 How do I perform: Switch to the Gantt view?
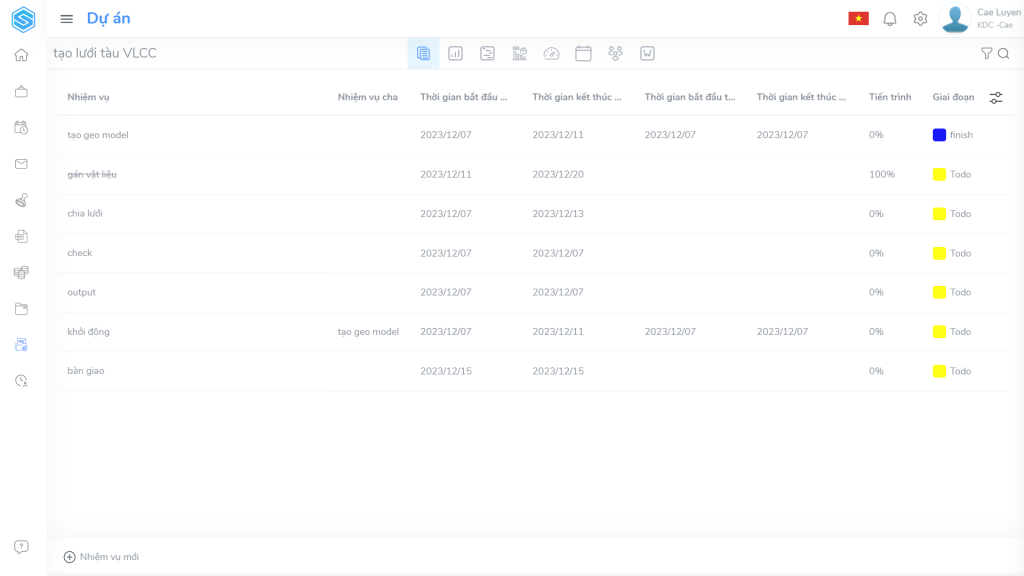click(x=487, y=54)
